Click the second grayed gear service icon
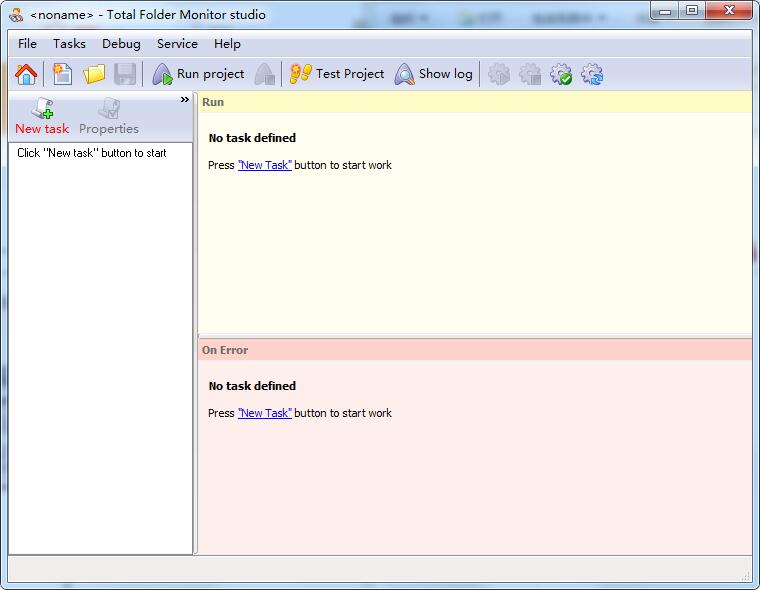 [530, 74]
